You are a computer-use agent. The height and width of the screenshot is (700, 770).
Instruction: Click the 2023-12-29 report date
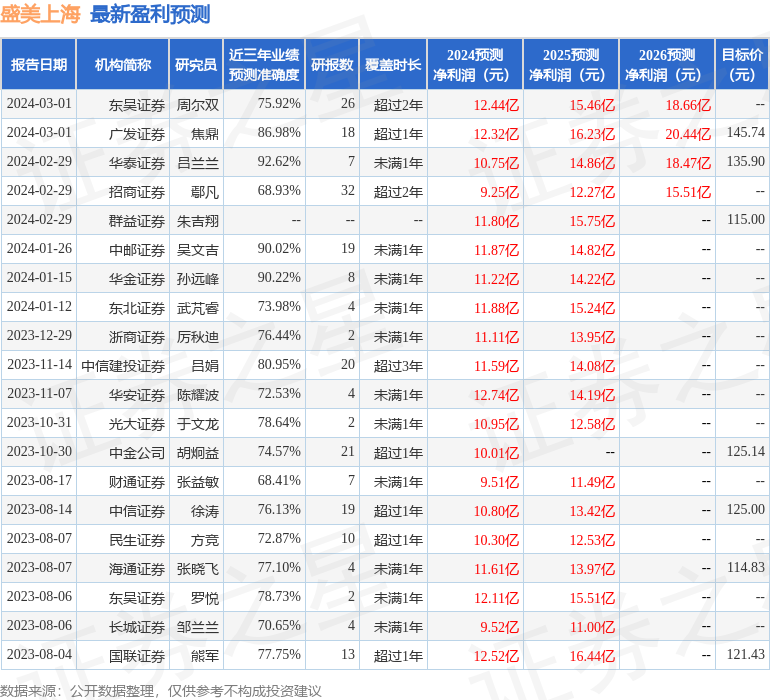39,335
